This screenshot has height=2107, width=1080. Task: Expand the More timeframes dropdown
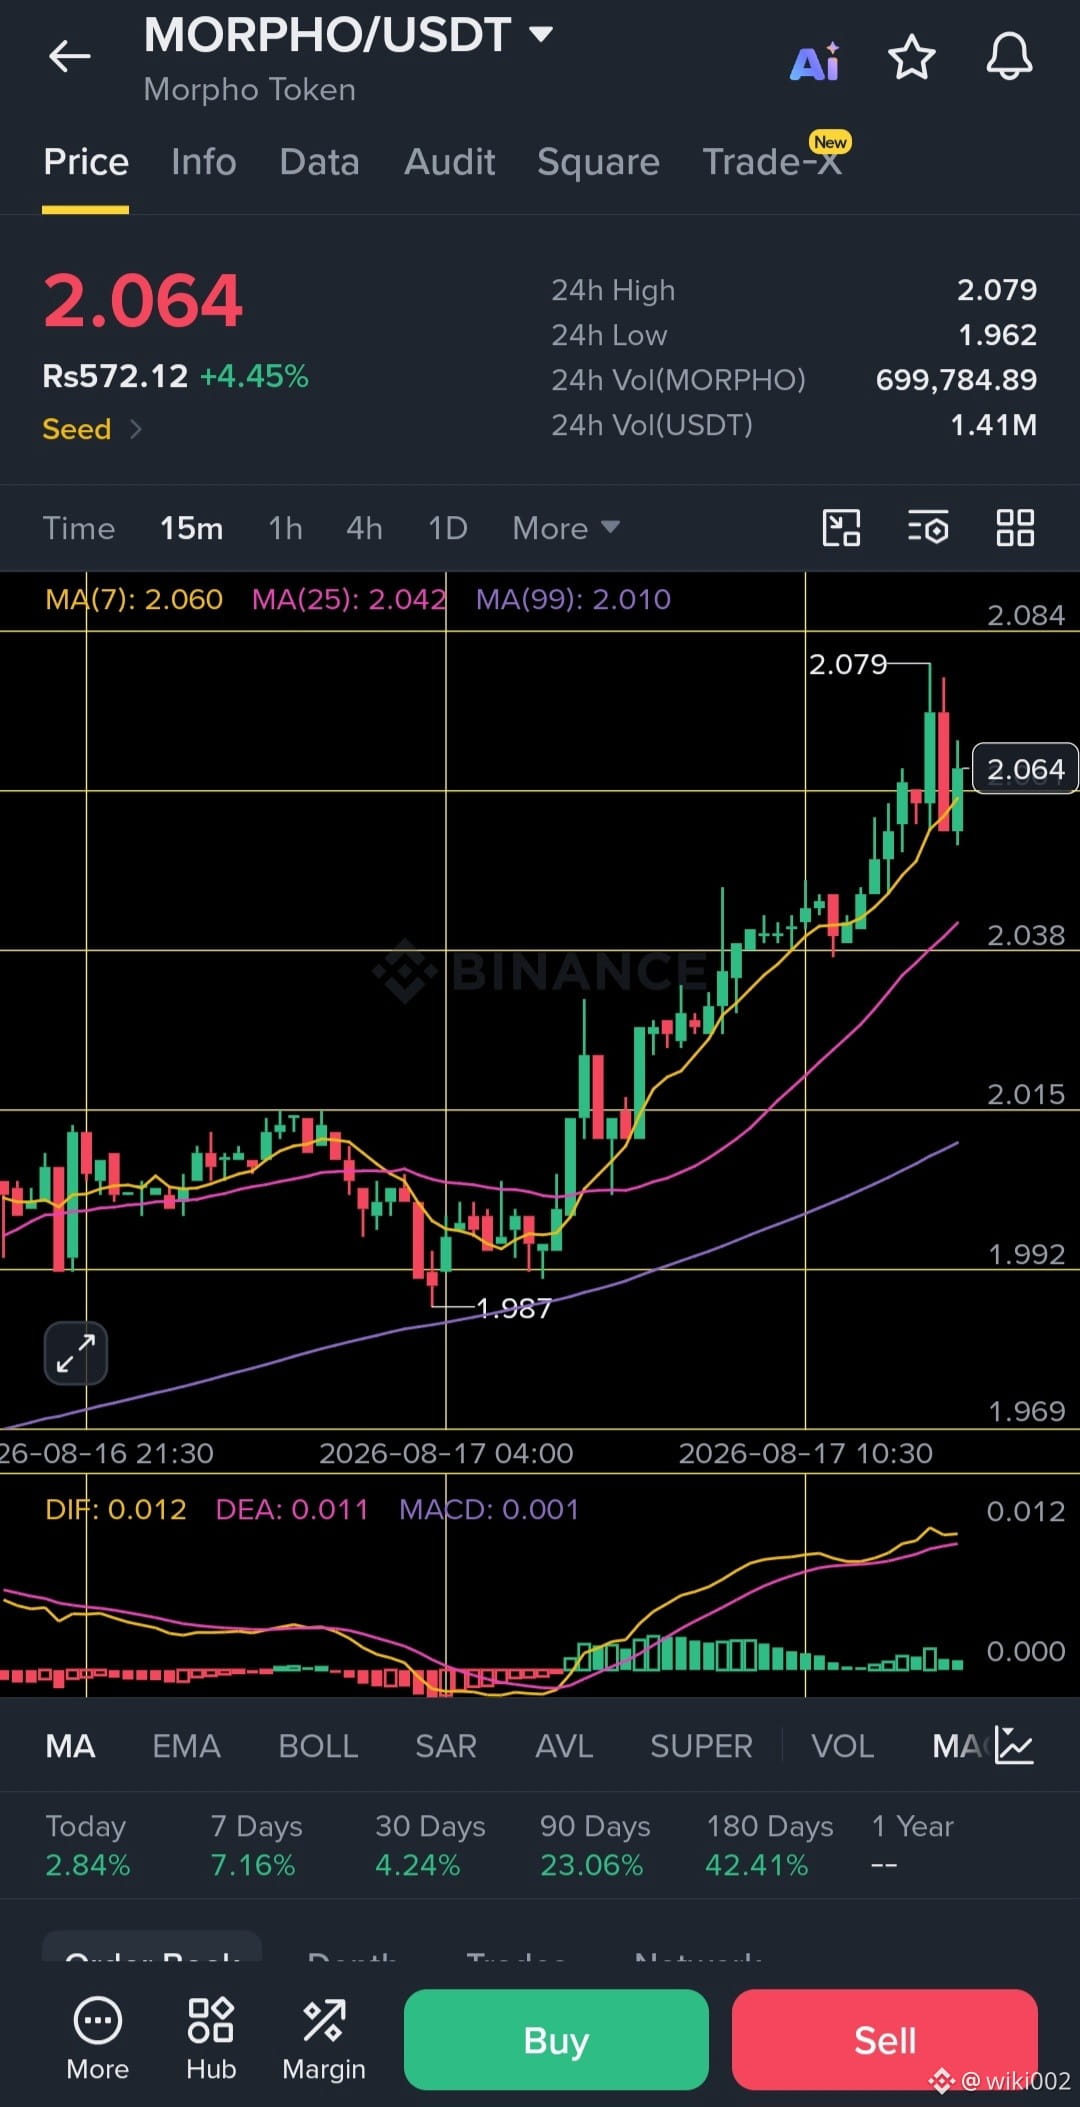click(x=566, y=528)
